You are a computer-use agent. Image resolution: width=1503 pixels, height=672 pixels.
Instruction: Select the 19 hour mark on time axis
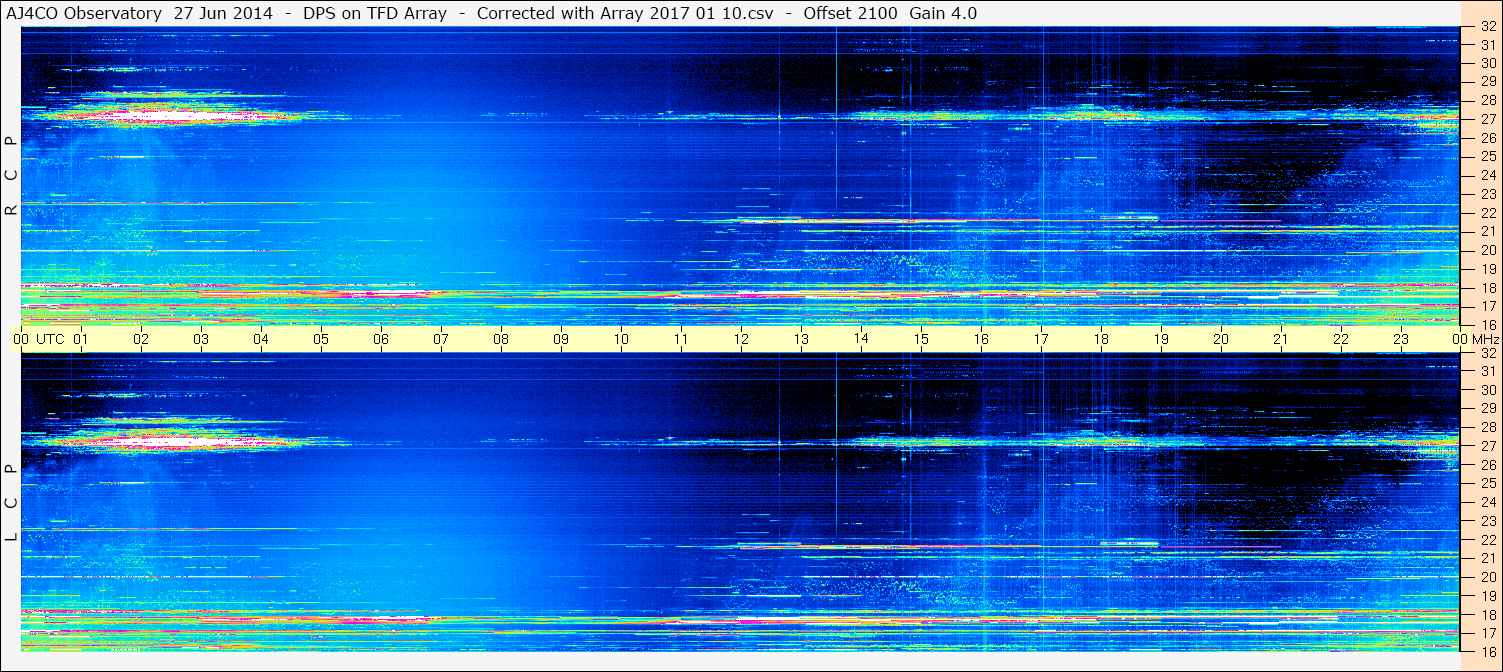coord(1161,339)
